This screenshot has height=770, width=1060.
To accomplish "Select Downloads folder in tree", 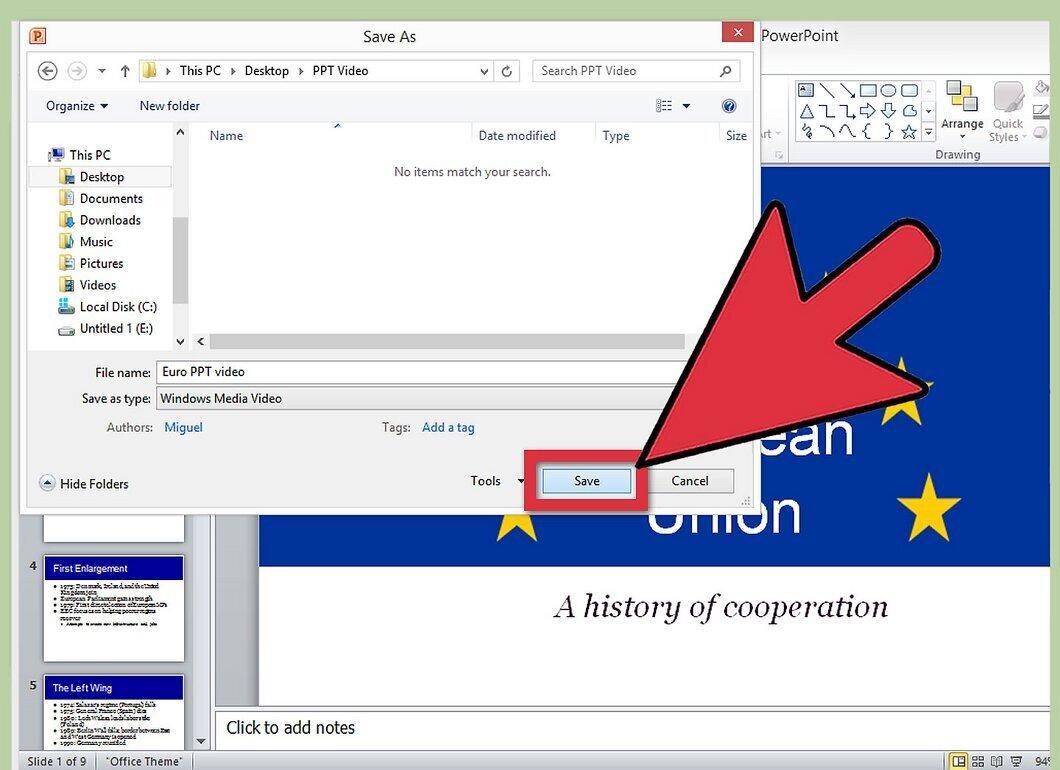I will (x=100, y=220).
